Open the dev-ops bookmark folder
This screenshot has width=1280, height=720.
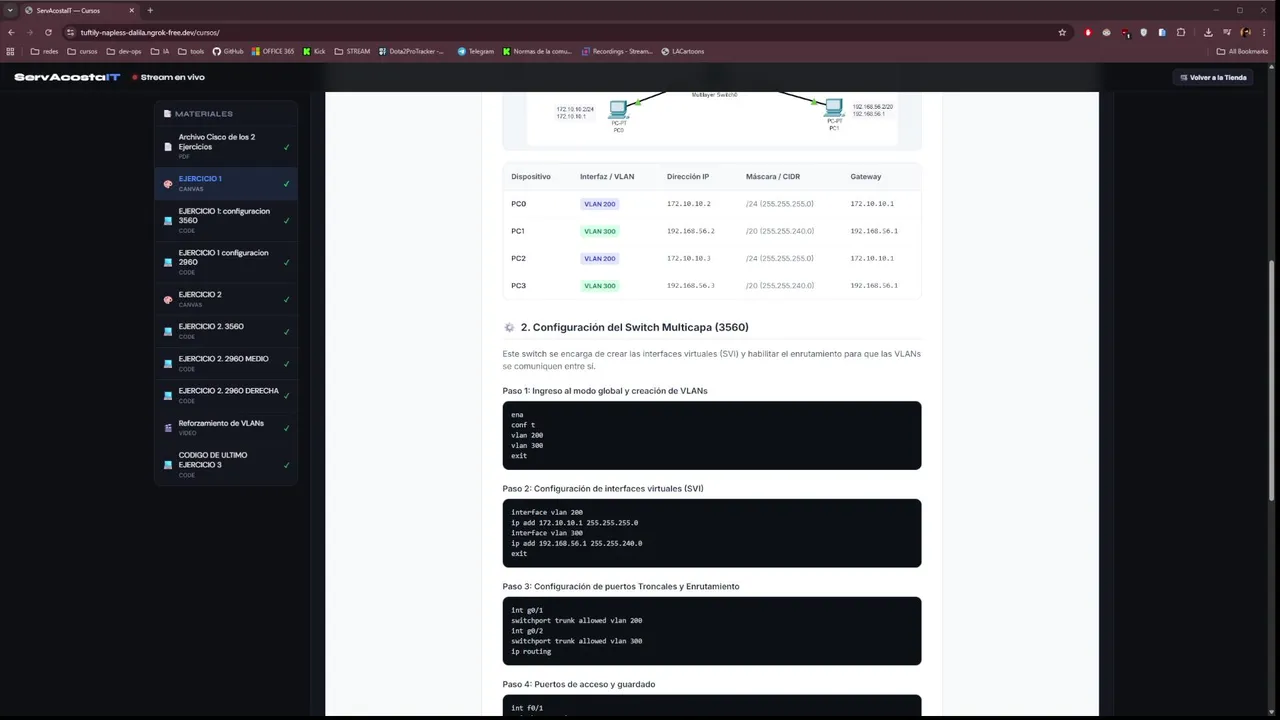pos(124,51)
